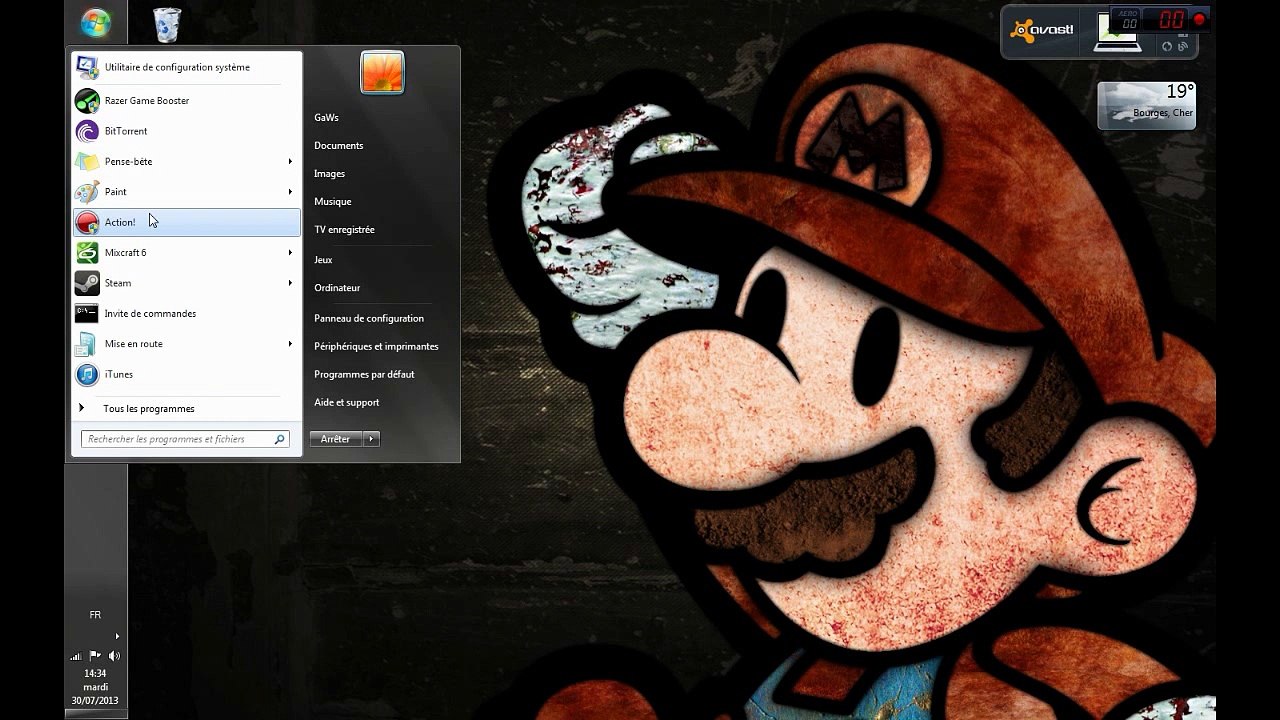Viewport: 1280px width, 720px height.
Task: Click the Bourges weather gadget
Action: (x=1147, y=106)
